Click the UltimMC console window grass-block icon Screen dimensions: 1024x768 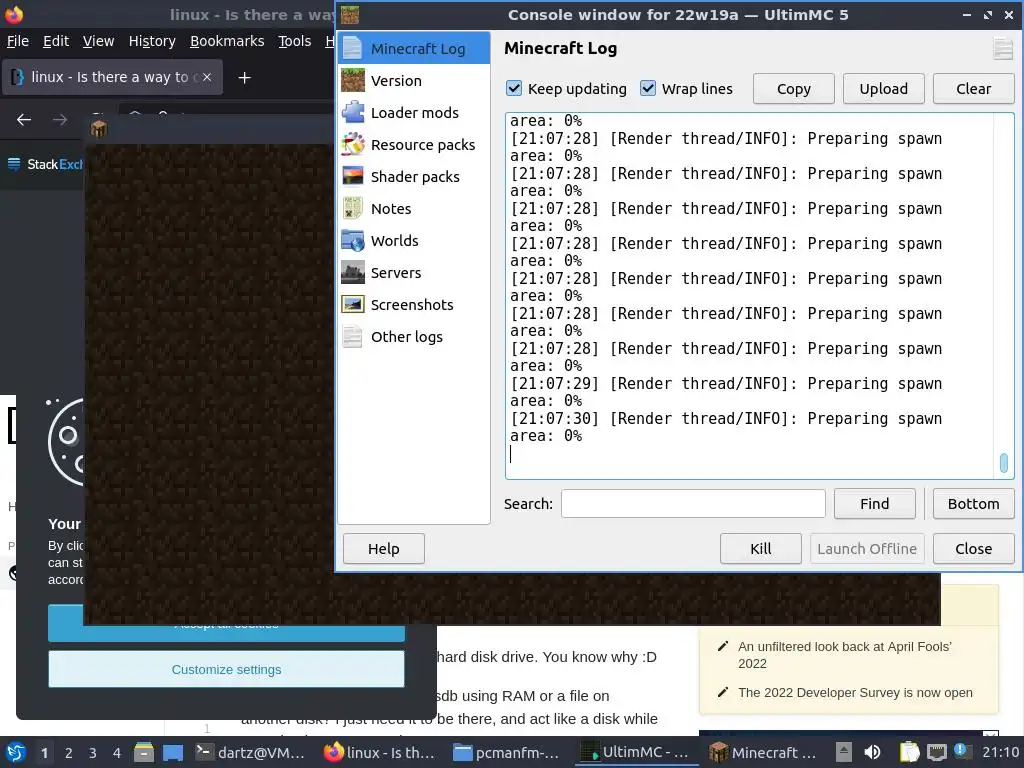coord(349,14)
